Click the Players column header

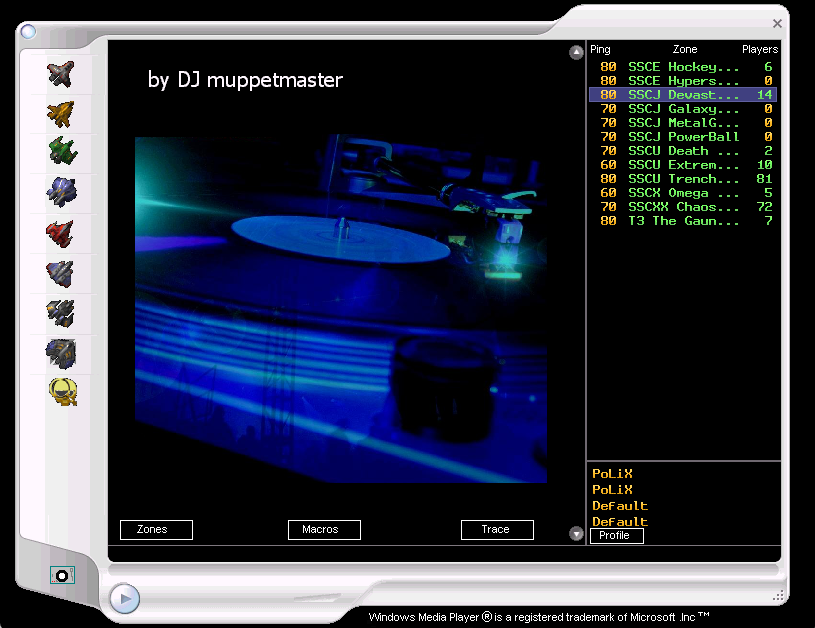pyautogui.click(x=760, y=49)
